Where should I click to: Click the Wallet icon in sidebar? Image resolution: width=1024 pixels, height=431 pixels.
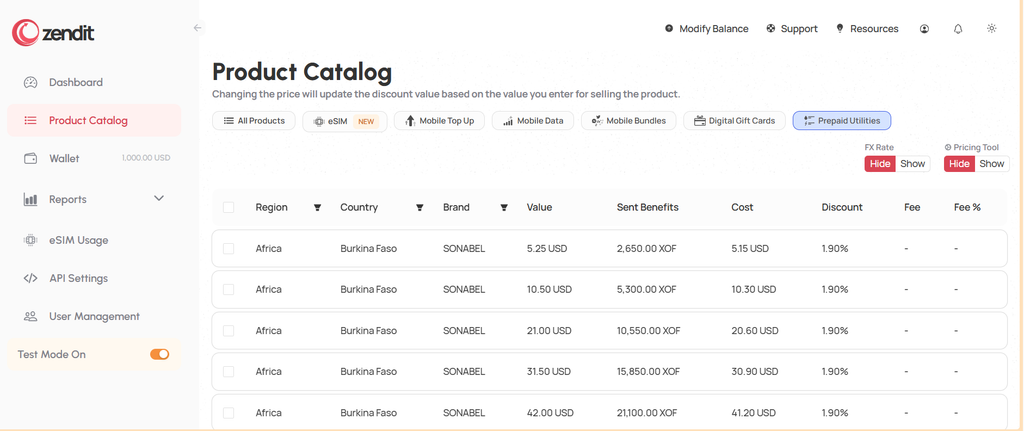point(30,158)
